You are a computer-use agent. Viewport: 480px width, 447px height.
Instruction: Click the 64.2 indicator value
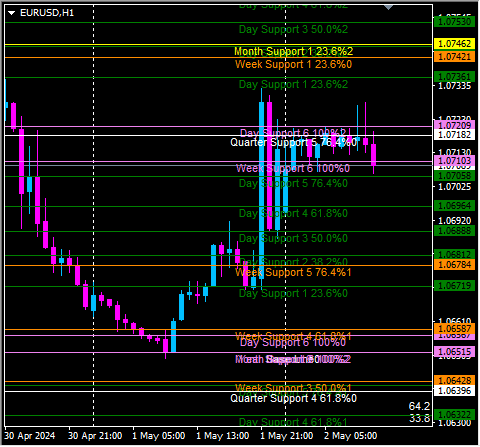[x=419, y=406]
